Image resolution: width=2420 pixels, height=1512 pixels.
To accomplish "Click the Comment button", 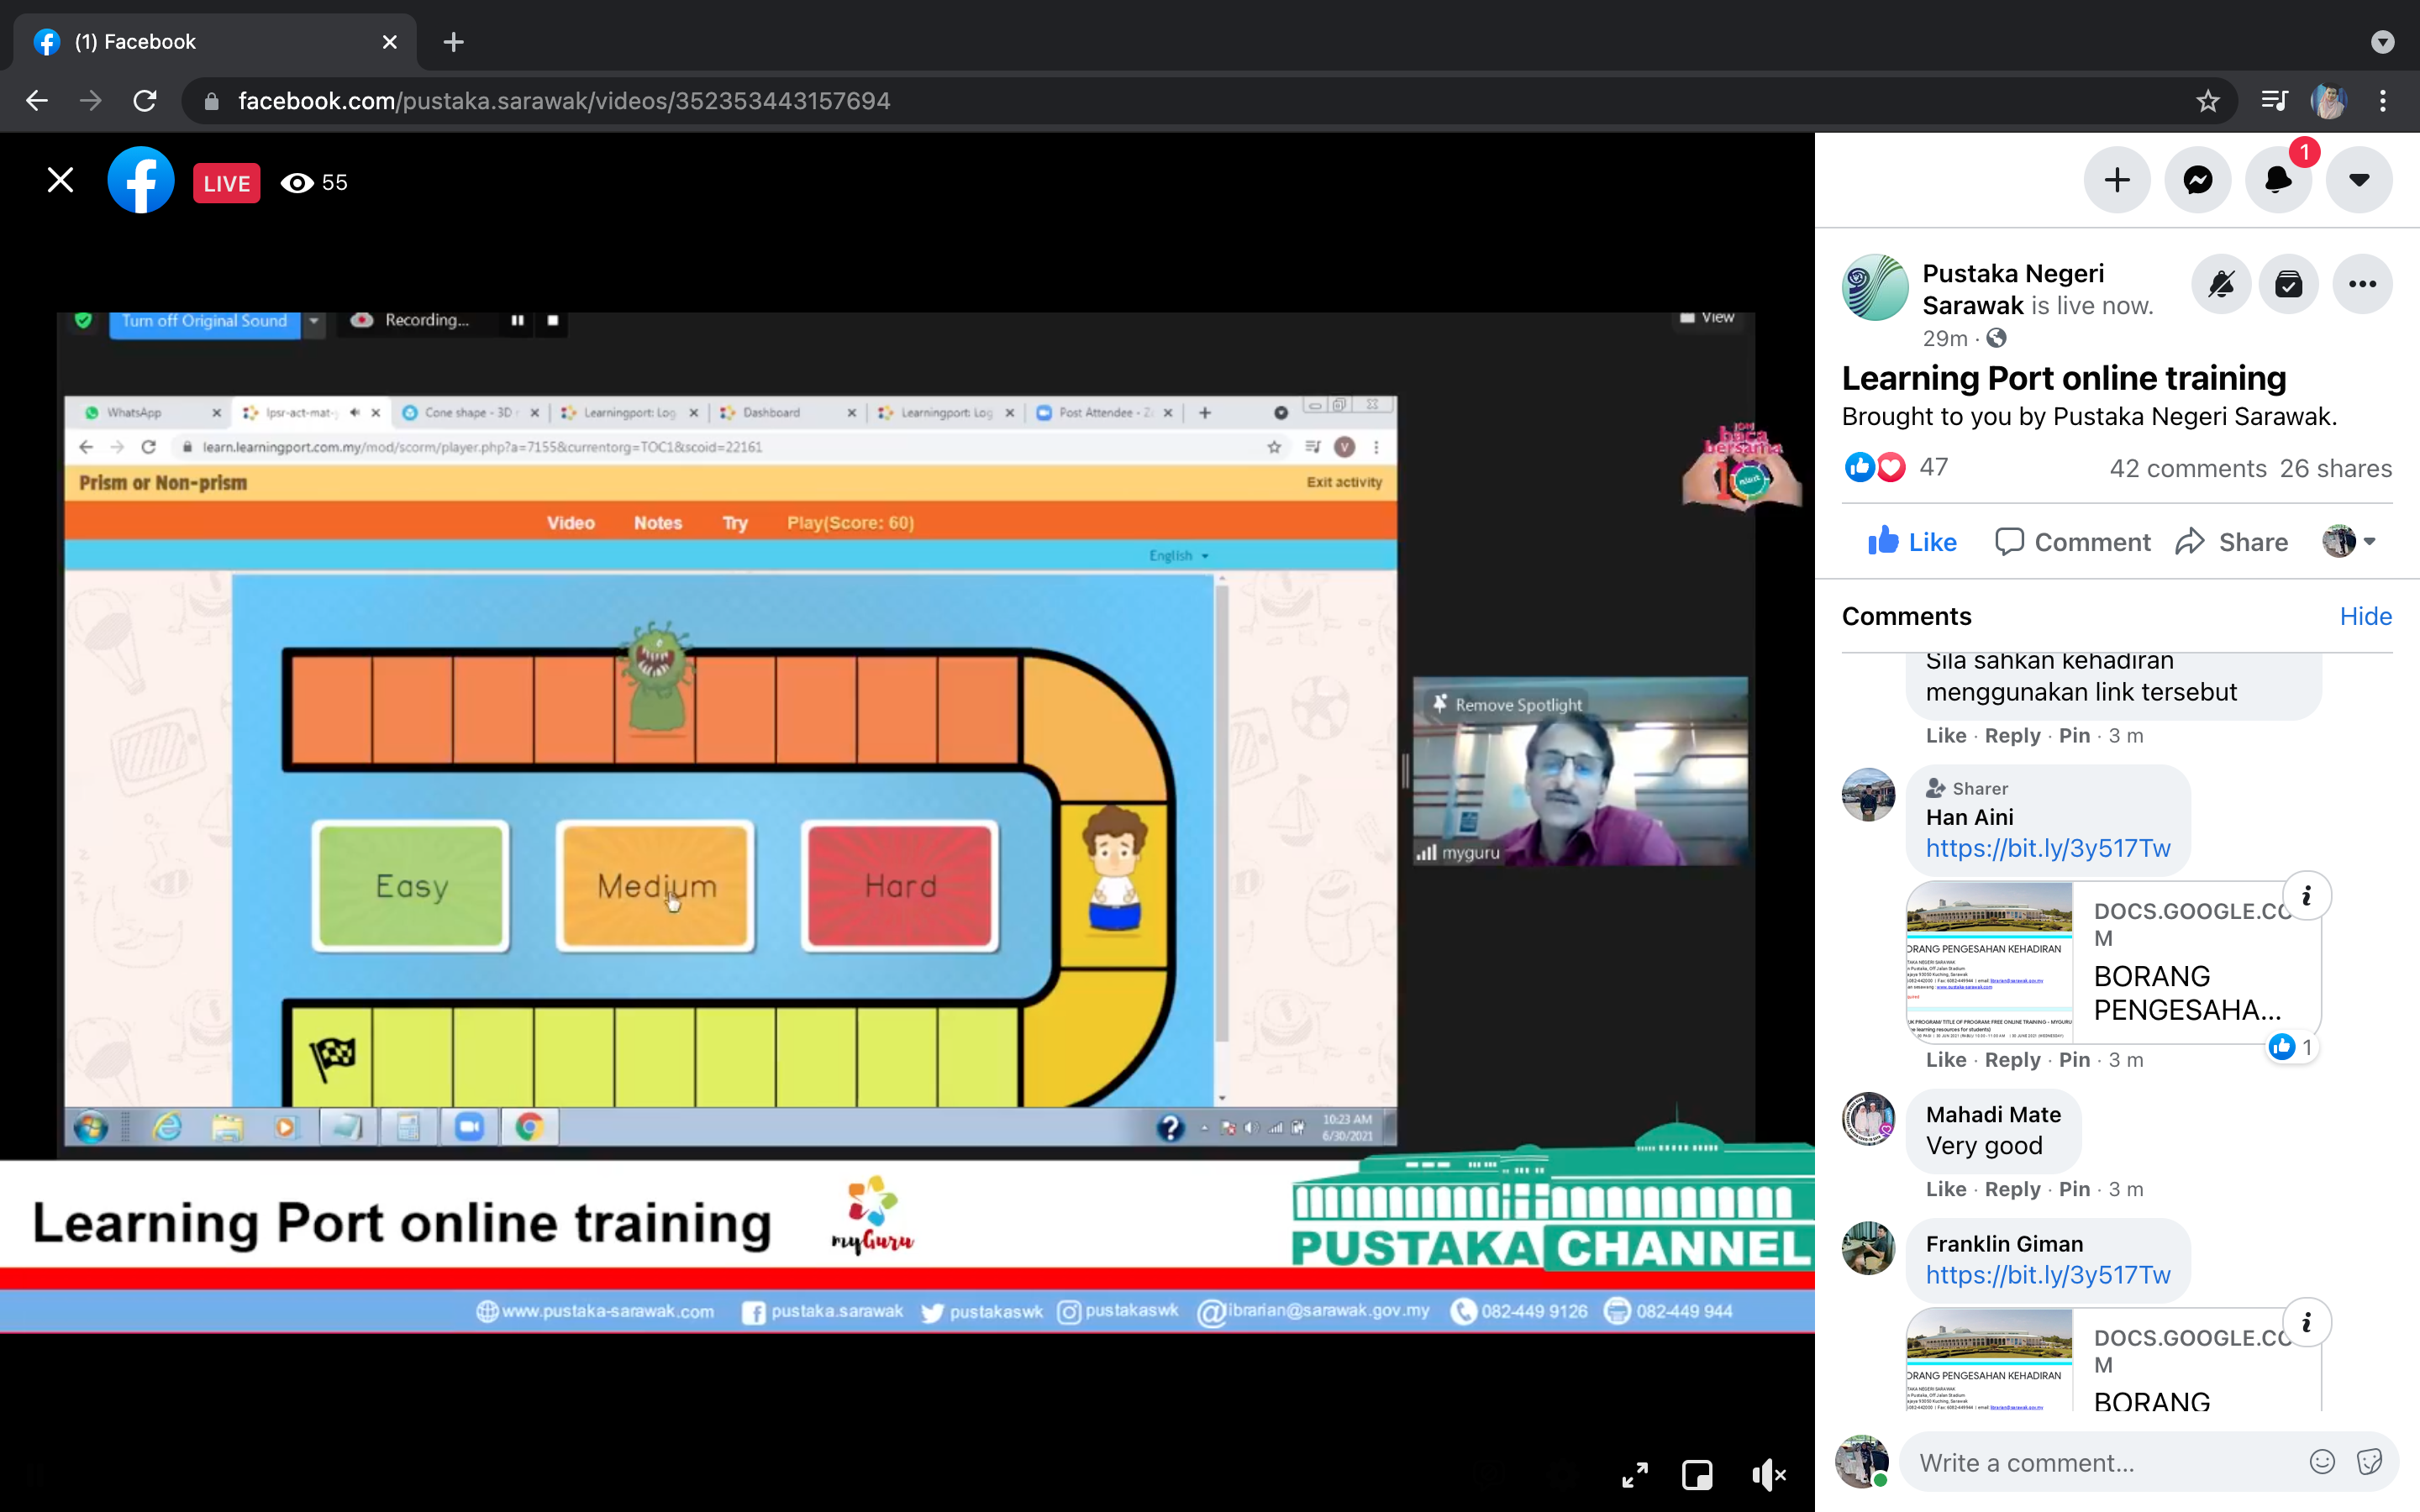I will tap(2072, 542).
